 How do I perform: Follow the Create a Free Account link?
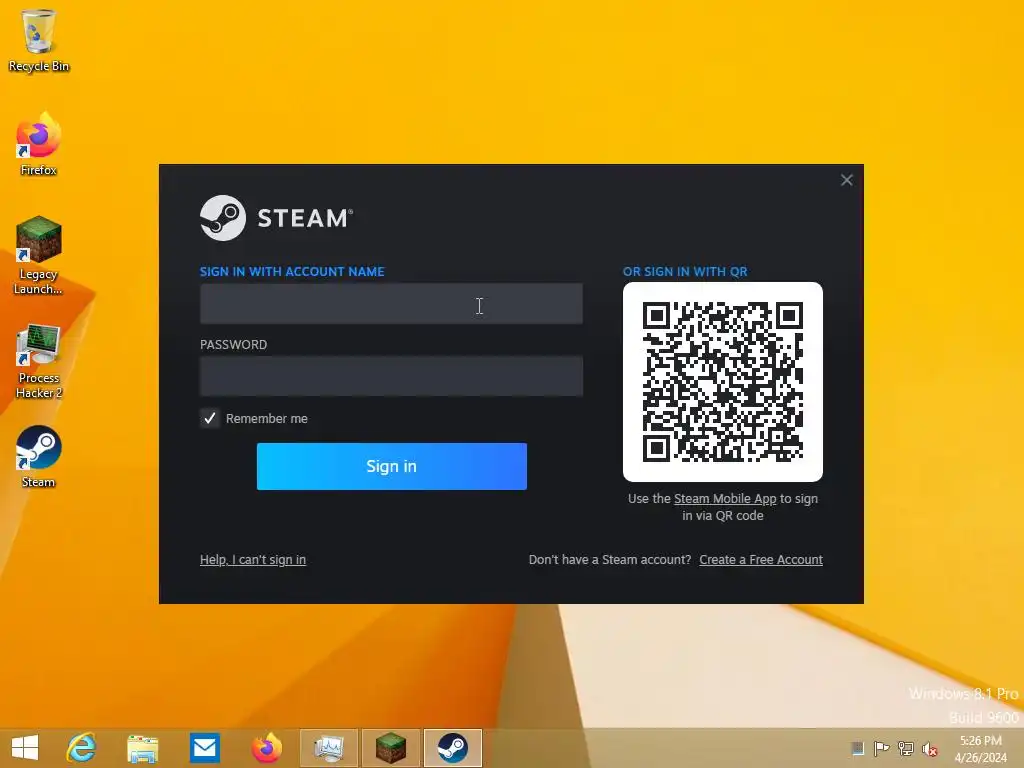(761, 560)
